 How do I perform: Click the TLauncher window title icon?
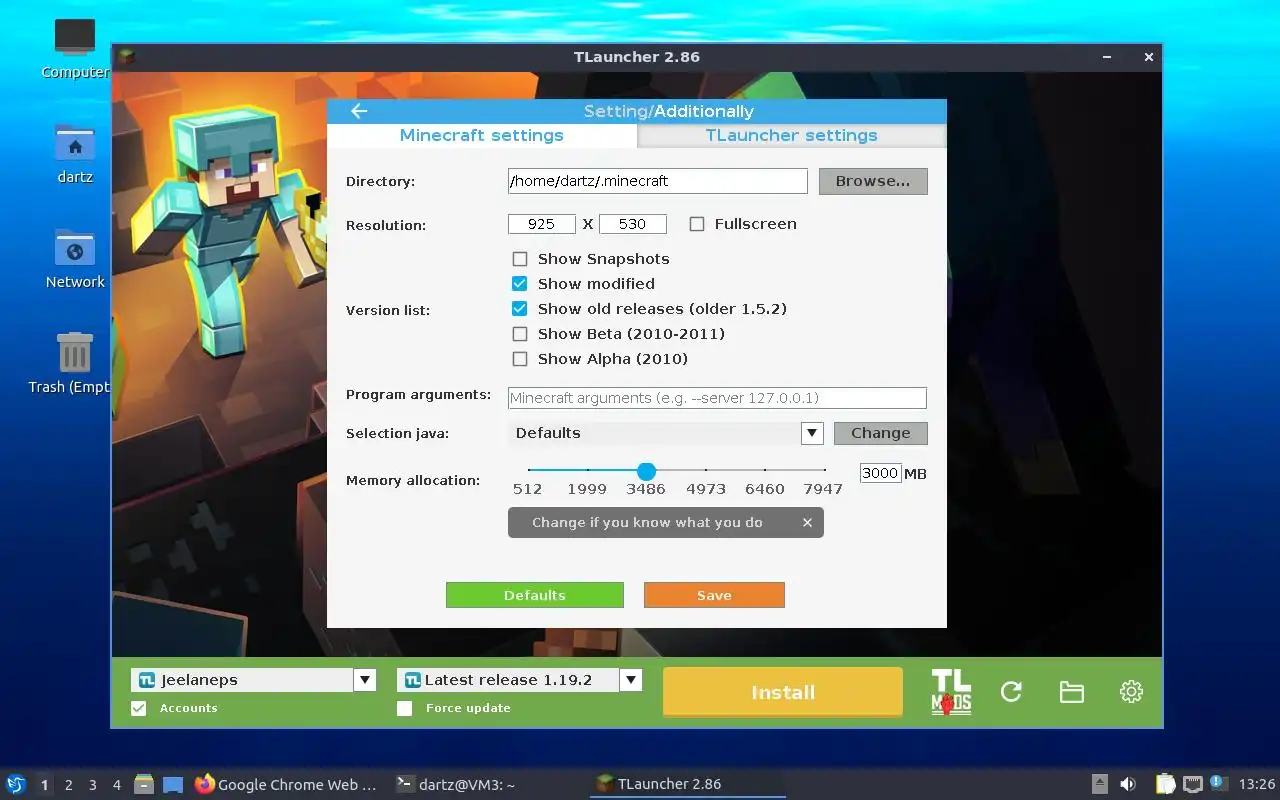click(x=126, y=57)
